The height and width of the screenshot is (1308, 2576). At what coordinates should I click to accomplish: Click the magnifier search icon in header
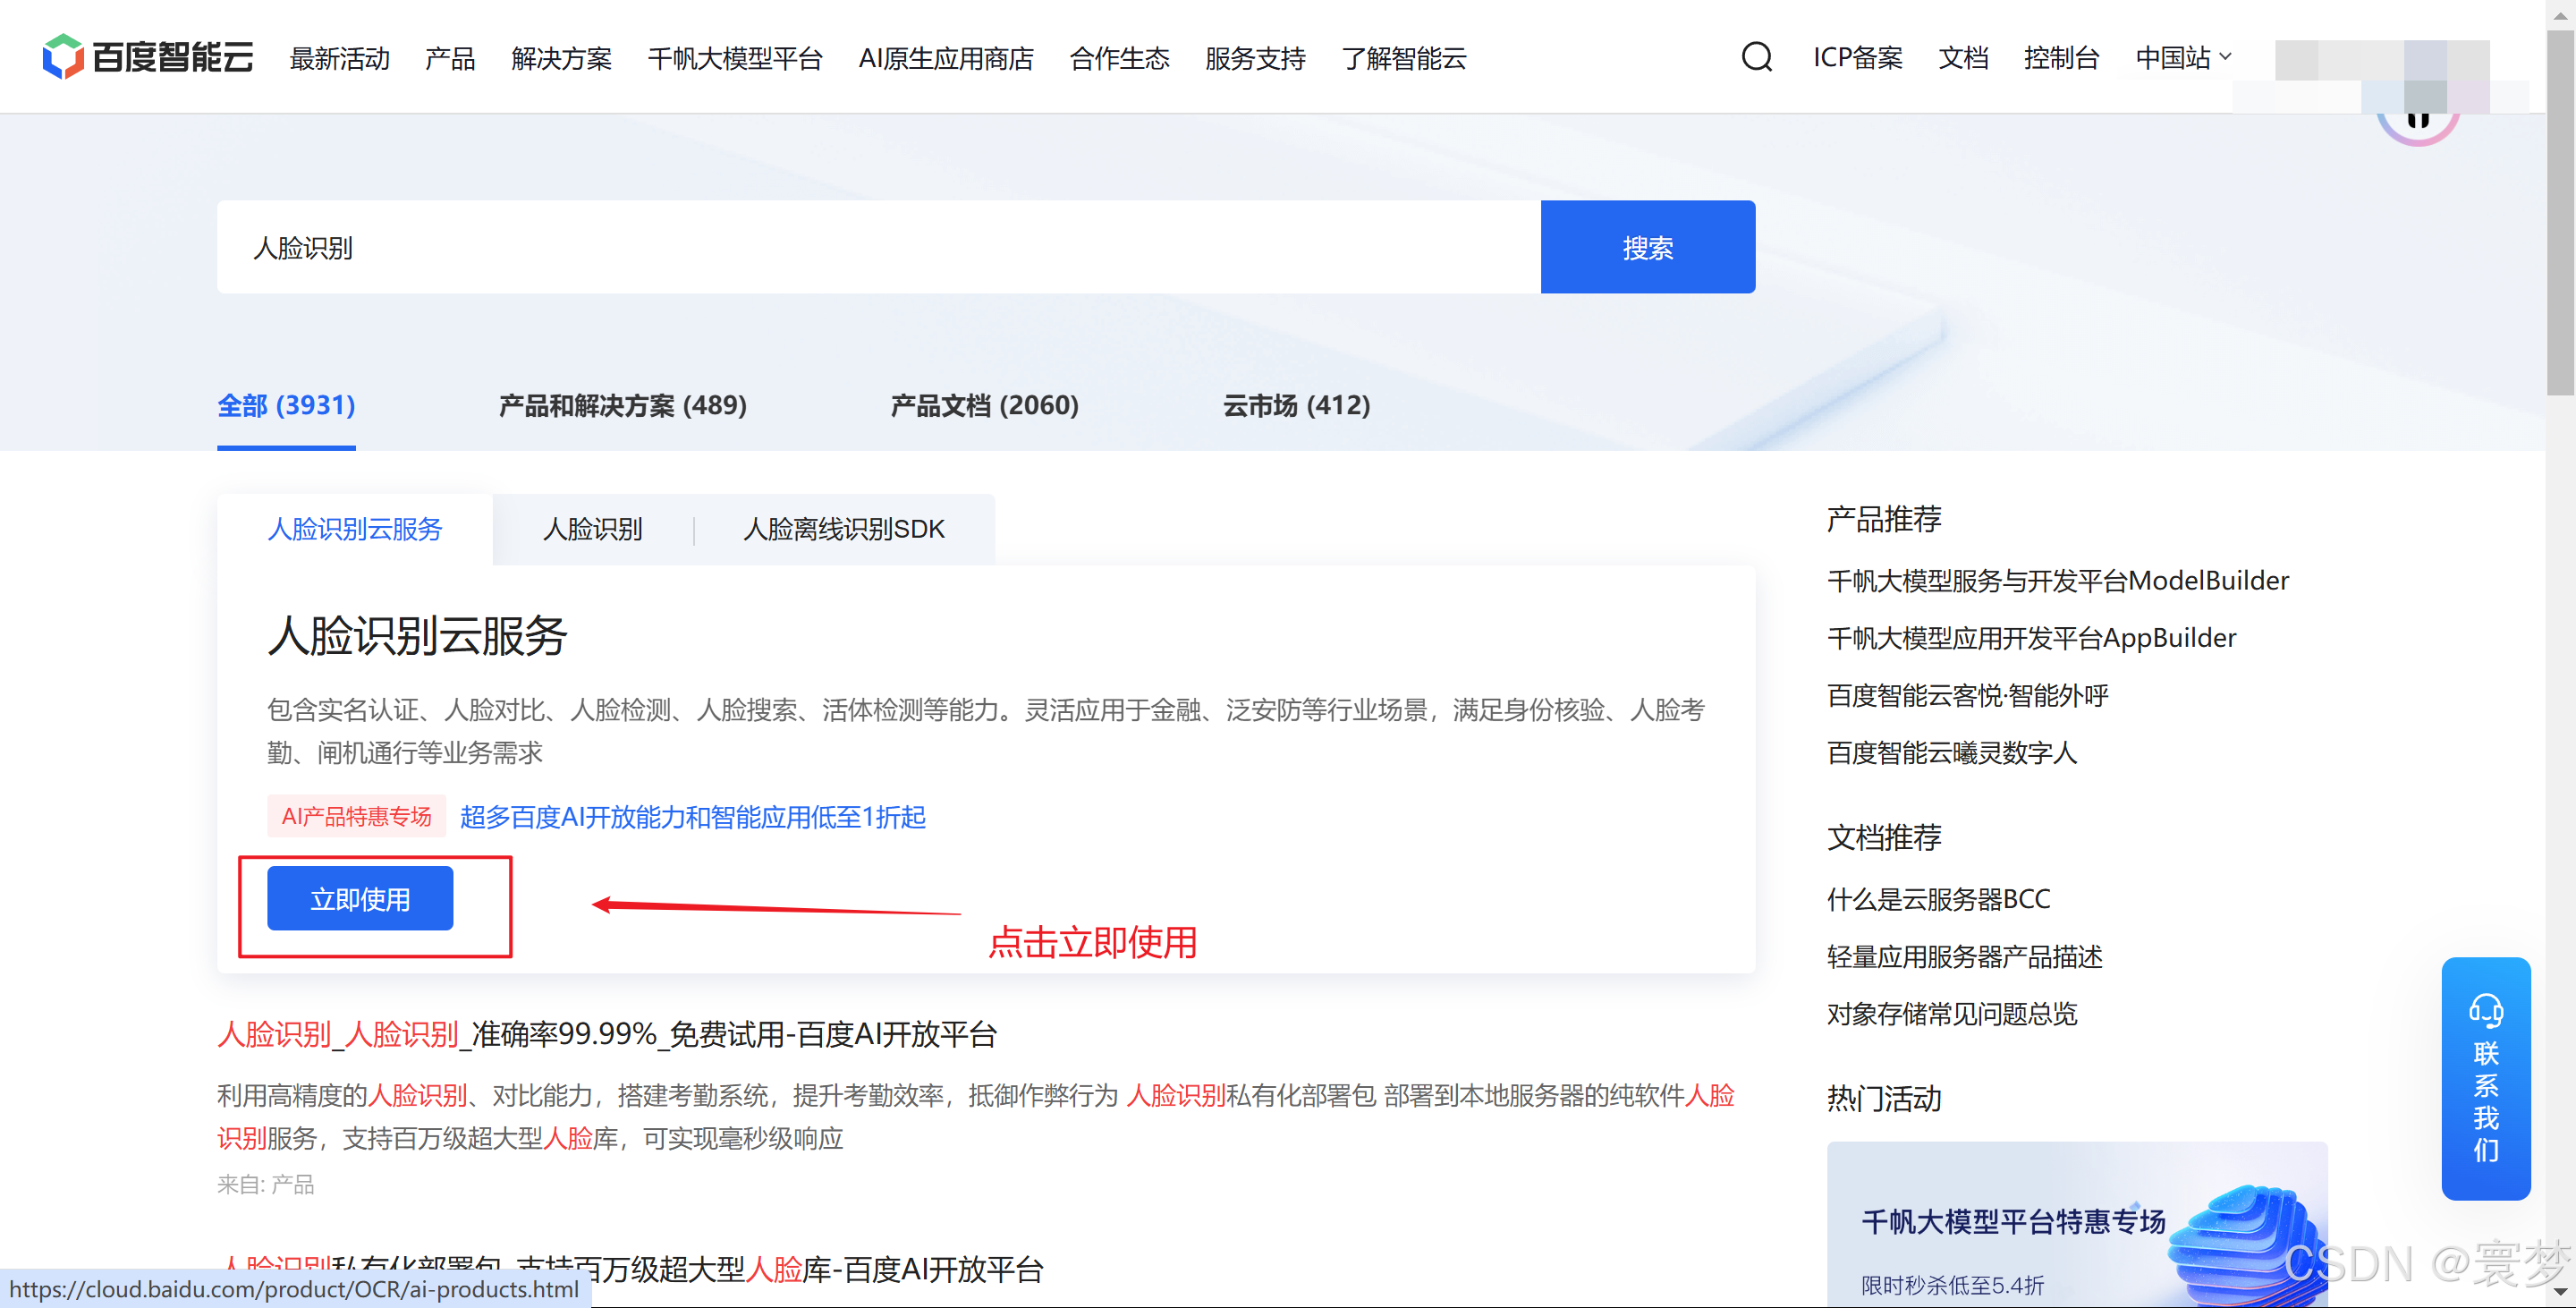pos(1756,57)
